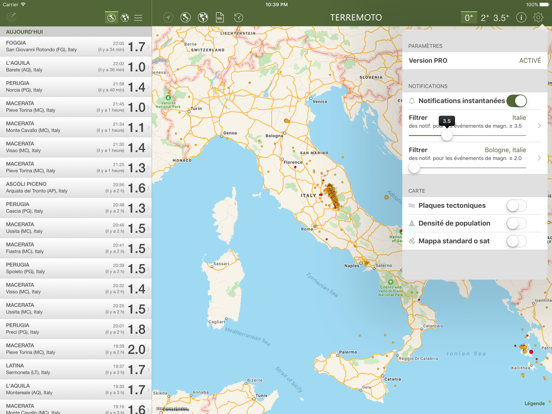The width and height of the screenshot is (552, 414).
Task: Open L'Aquila Montereale 1.7 event
Action: tap(76, 389)
